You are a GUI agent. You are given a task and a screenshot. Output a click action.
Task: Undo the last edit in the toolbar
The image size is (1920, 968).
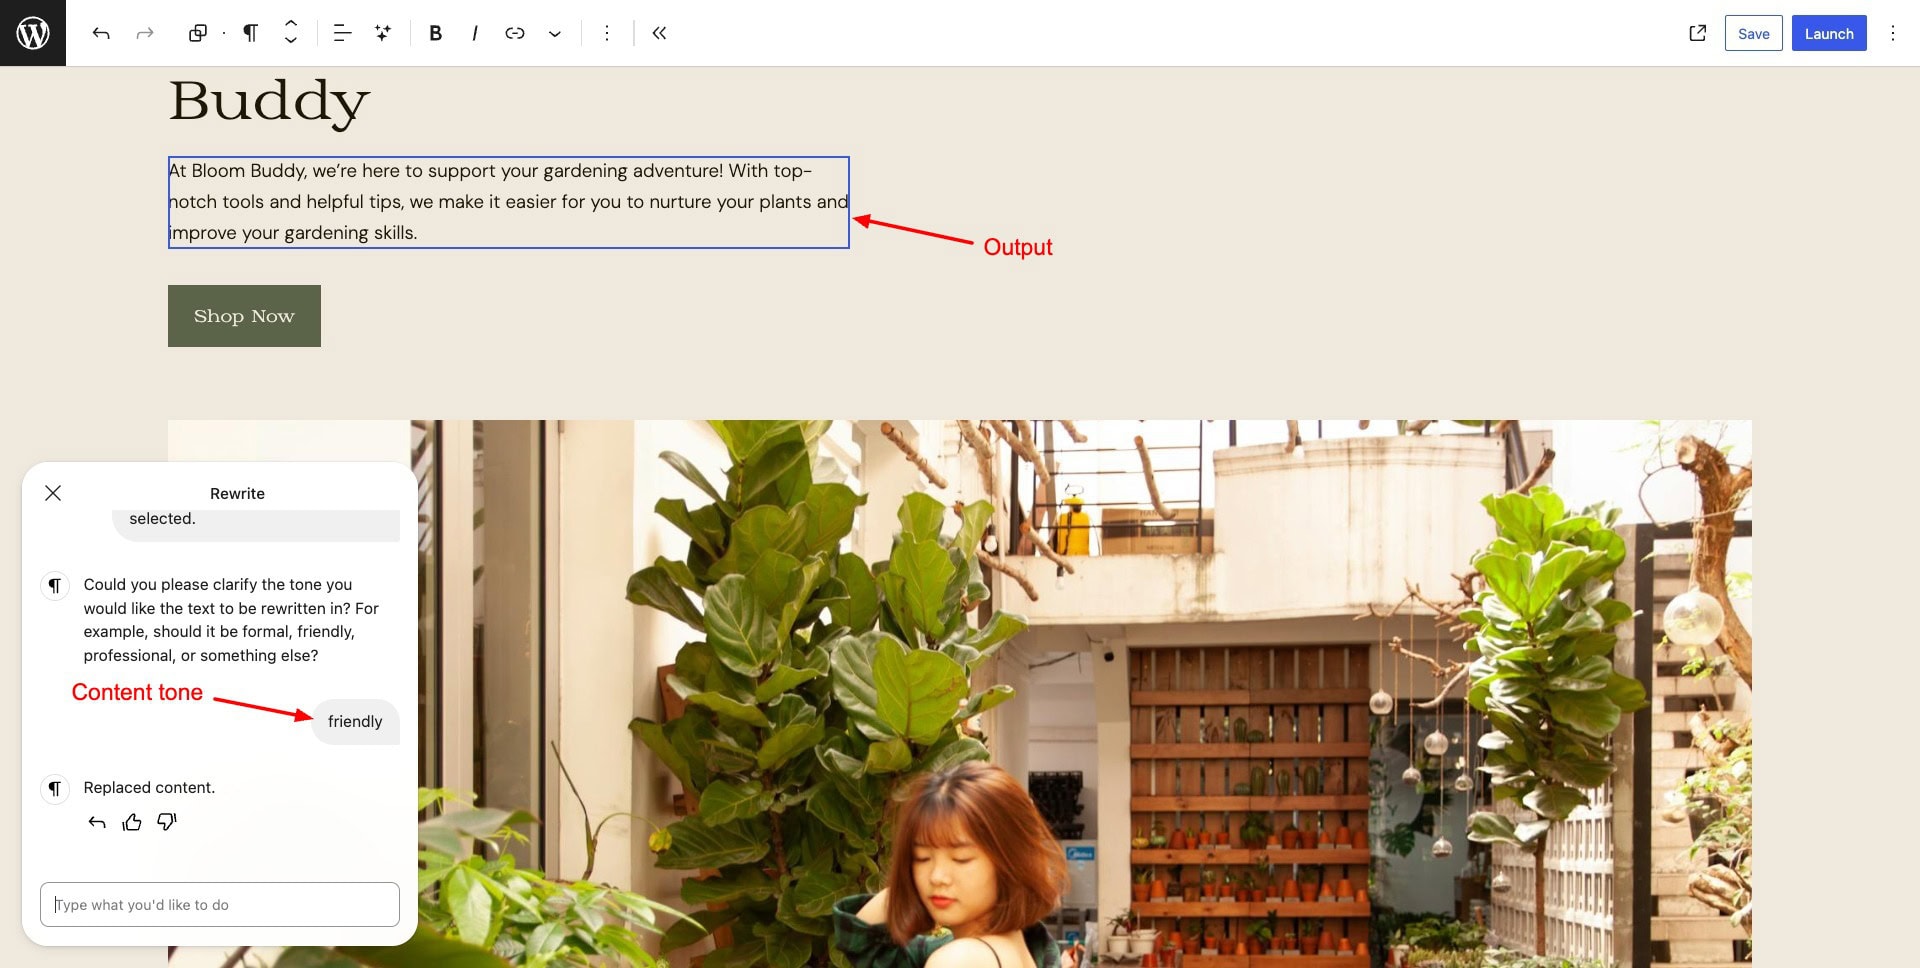101,33
